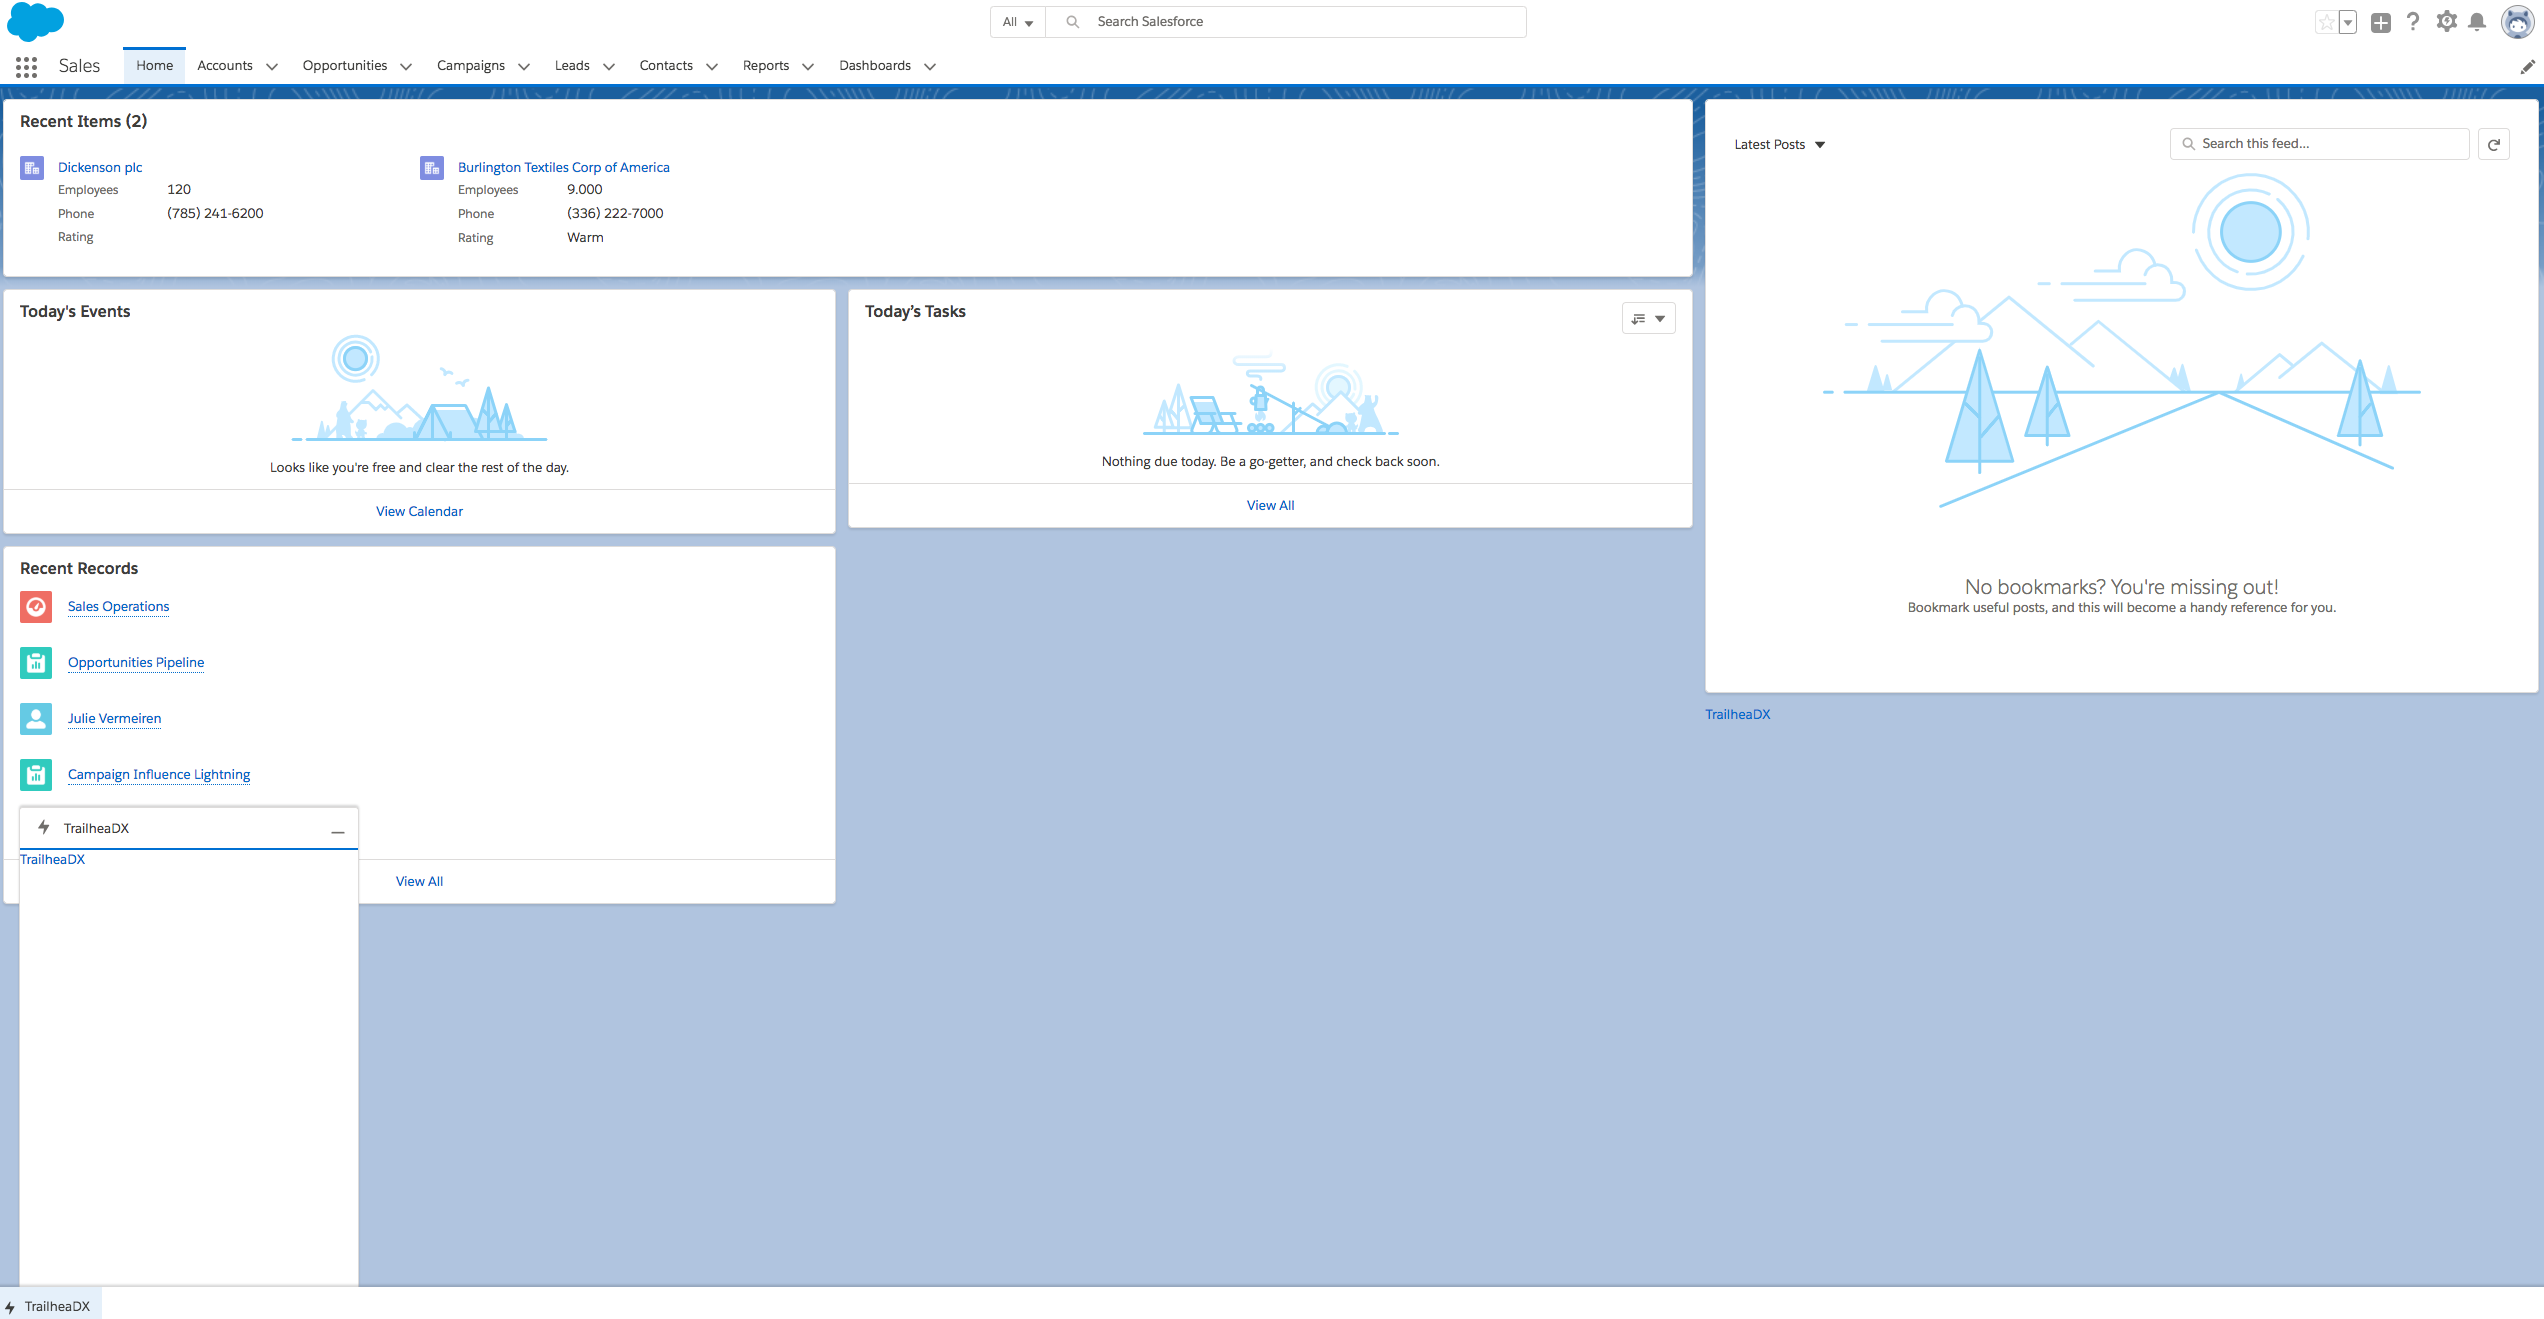Open Today's Tasks filter dropdown
The width and height of the screenshot is (2544, 1319).
tap(1648, 319)
